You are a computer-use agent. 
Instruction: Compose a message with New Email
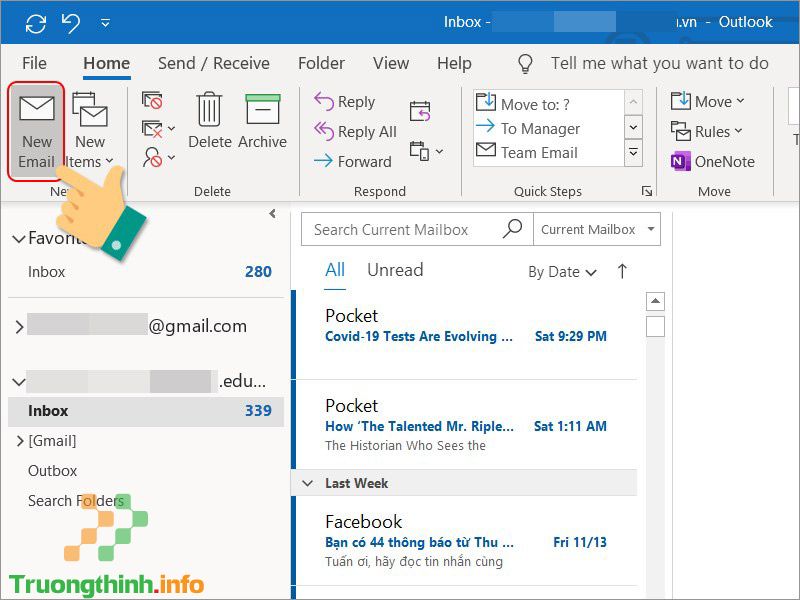[36, 132]
